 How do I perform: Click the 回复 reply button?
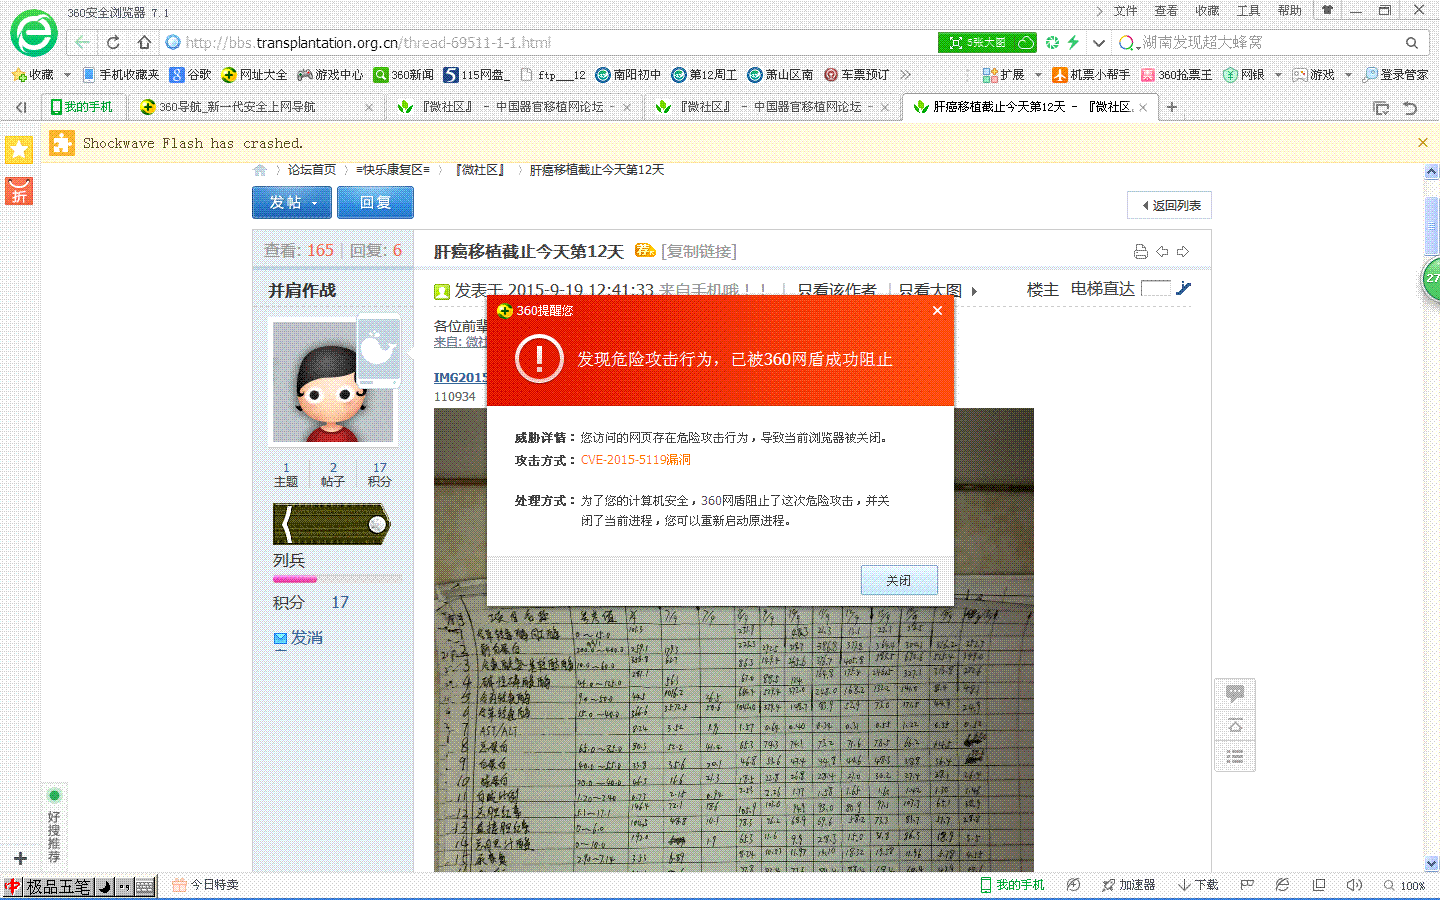[x=375, y=202]
